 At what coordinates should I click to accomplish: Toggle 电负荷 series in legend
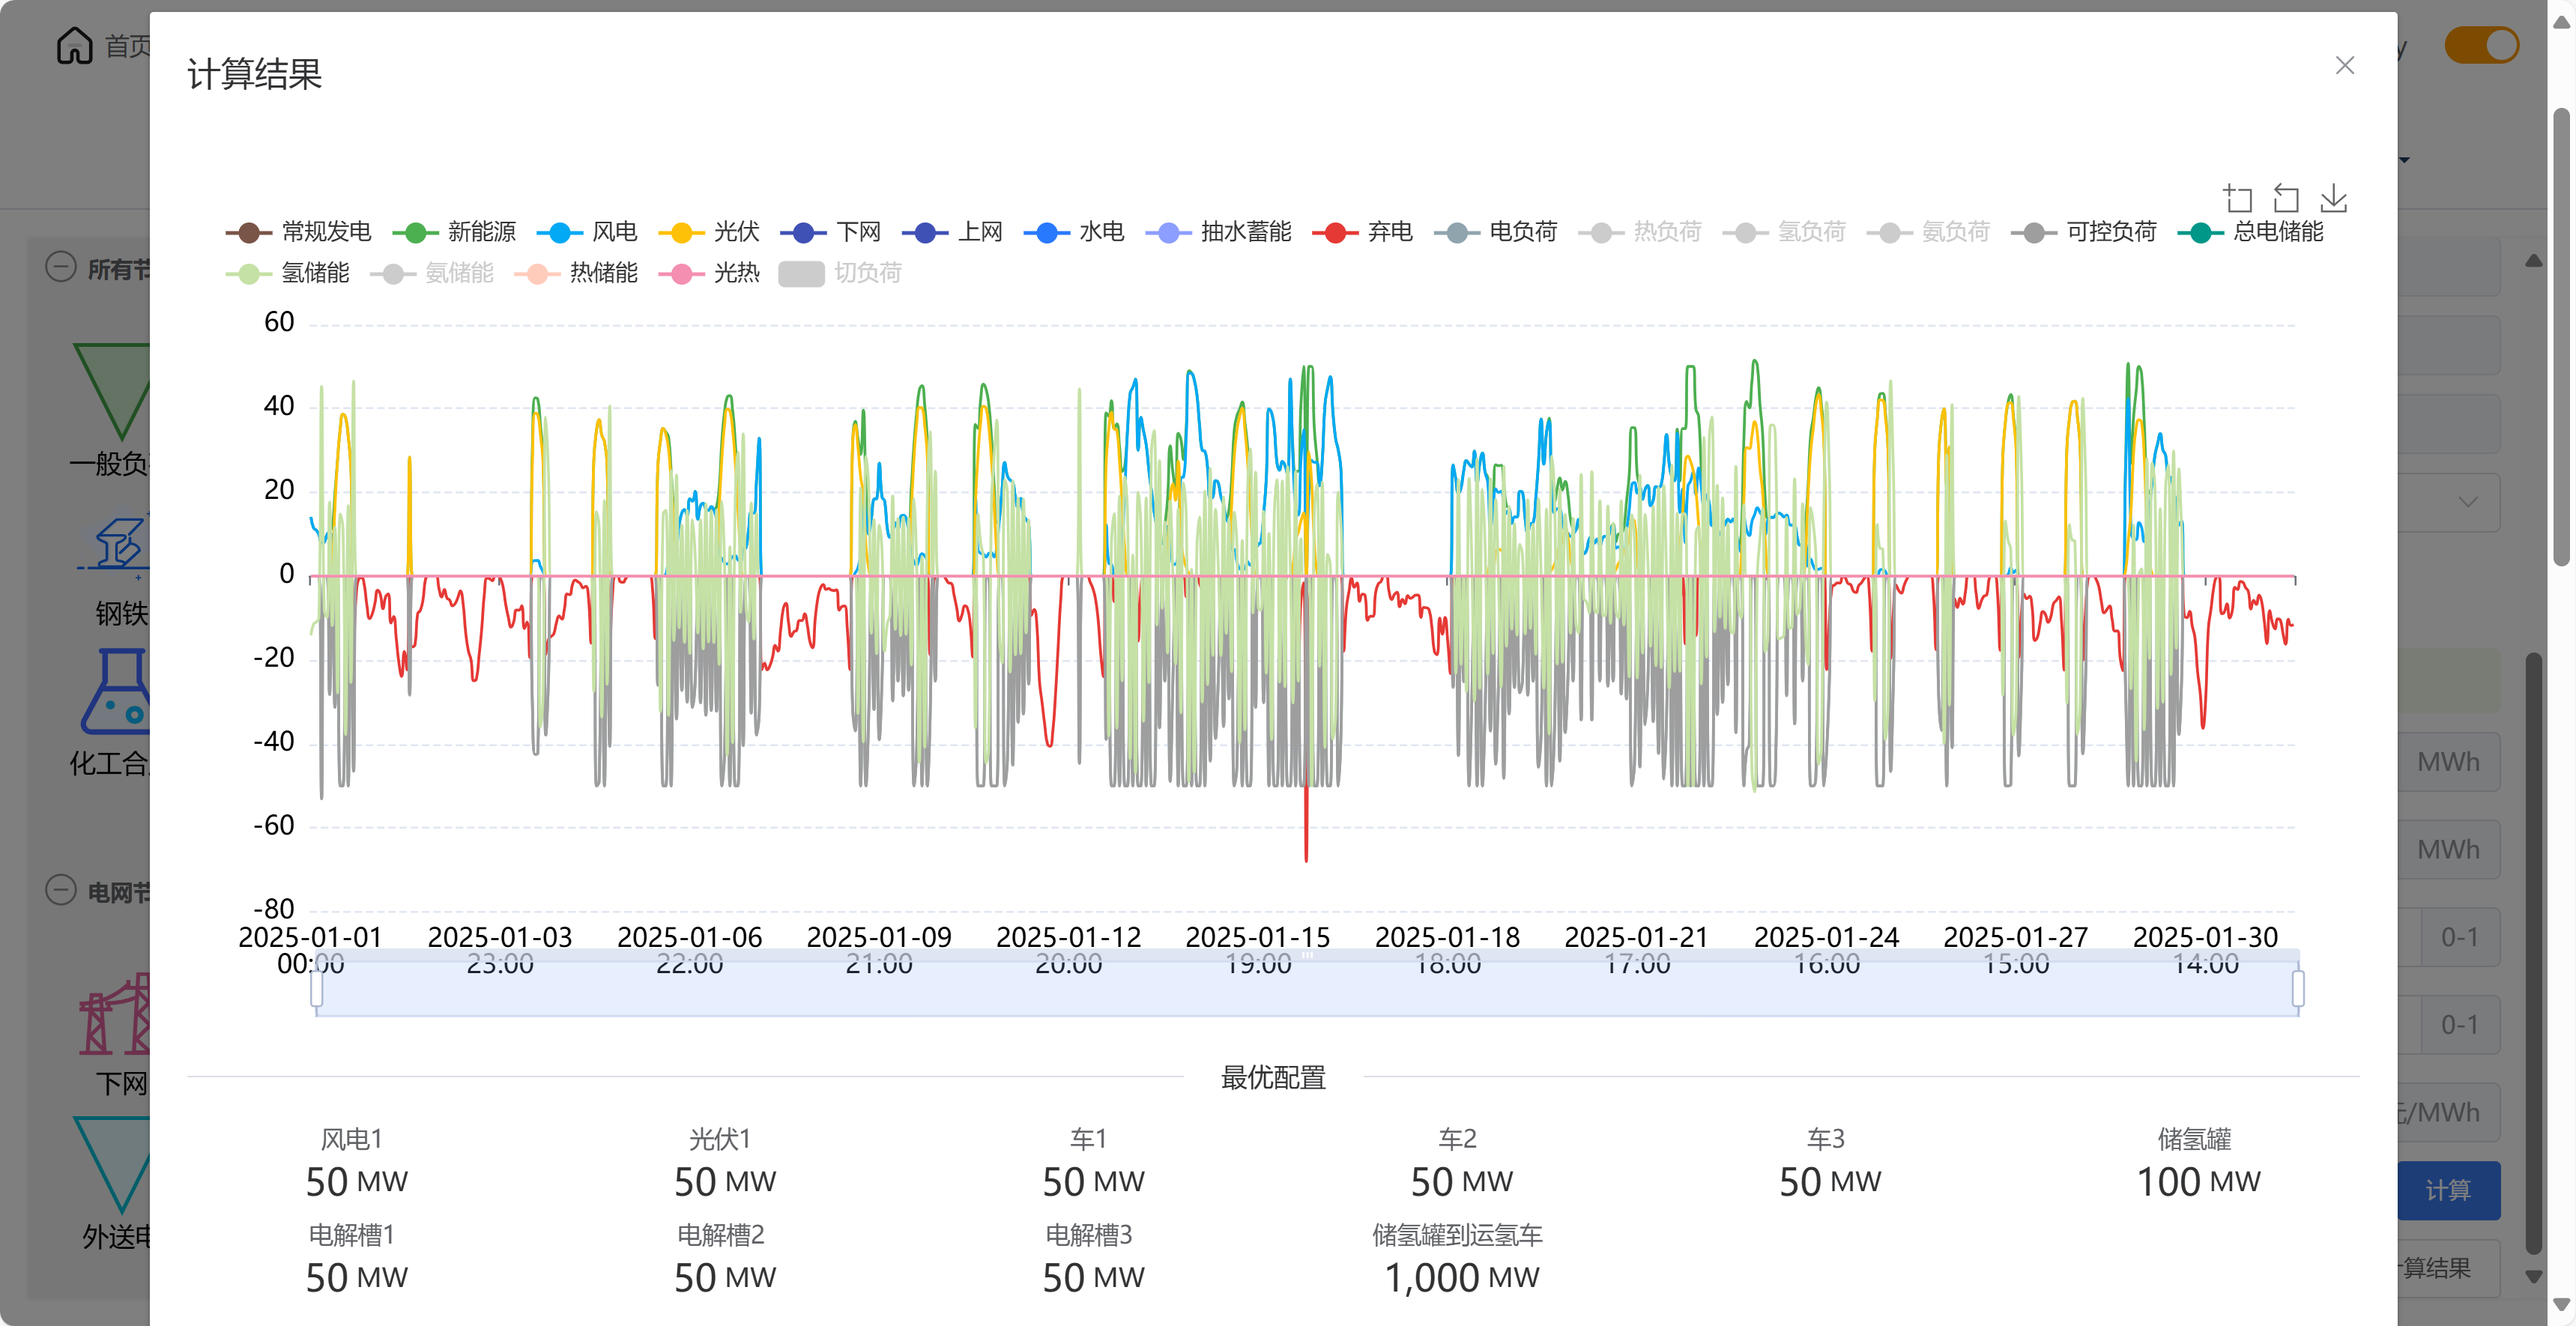coord(1496,232)
